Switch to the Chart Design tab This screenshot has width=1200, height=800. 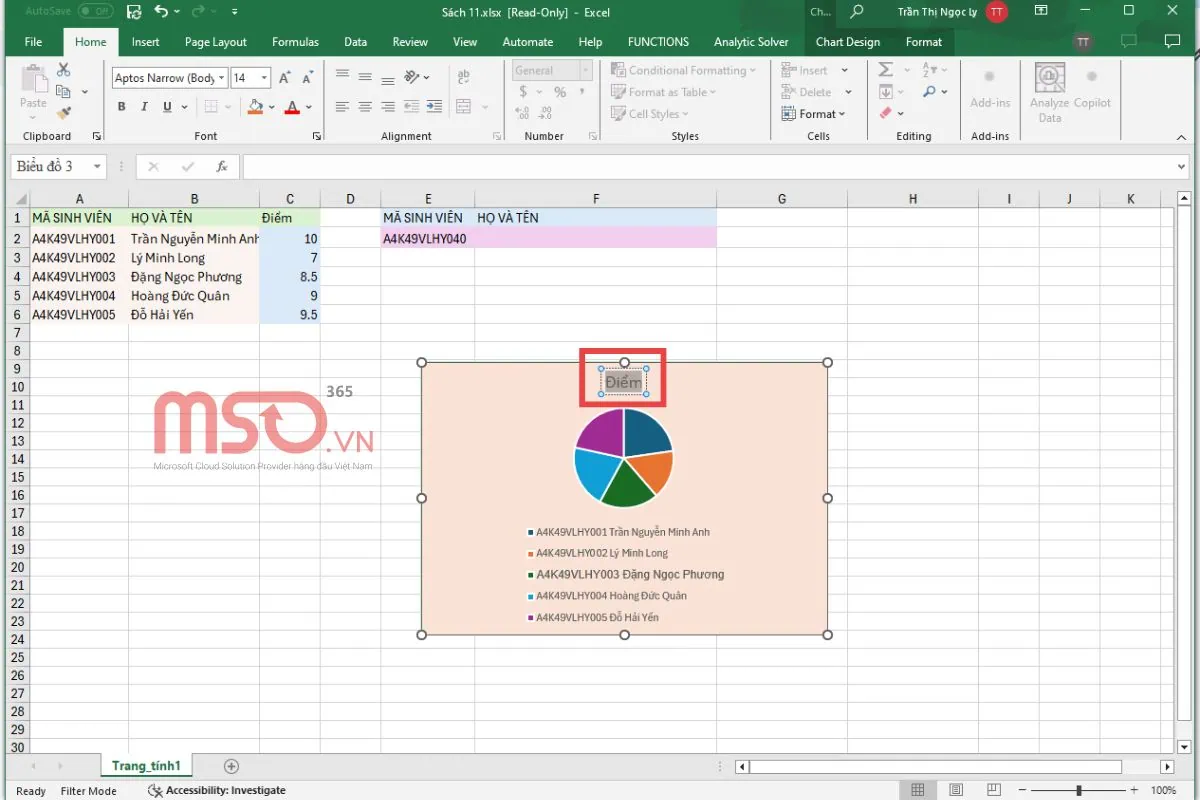[x=848, y=42]
